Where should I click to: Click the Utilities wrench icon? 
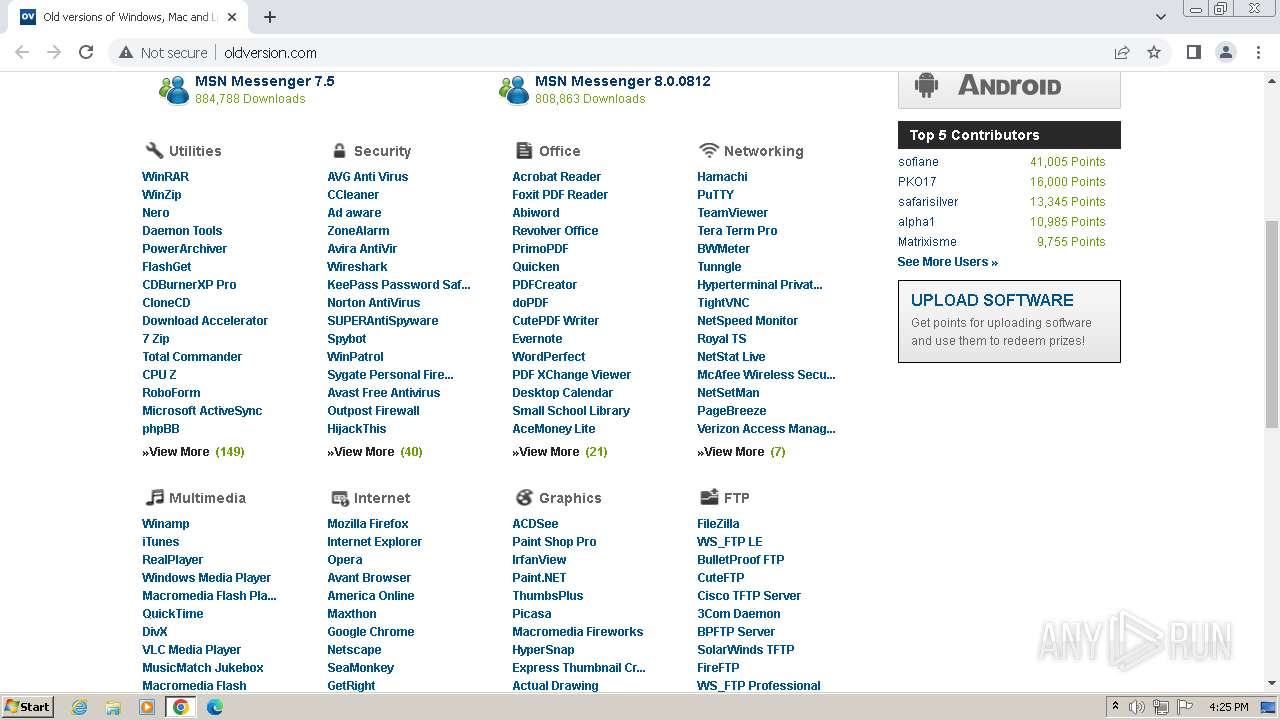[x=154, y=150]
